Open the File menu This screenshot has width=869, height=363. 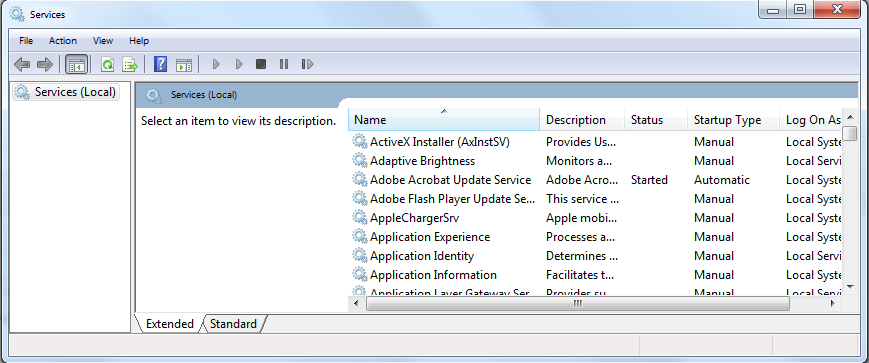(x=26, y=40)
